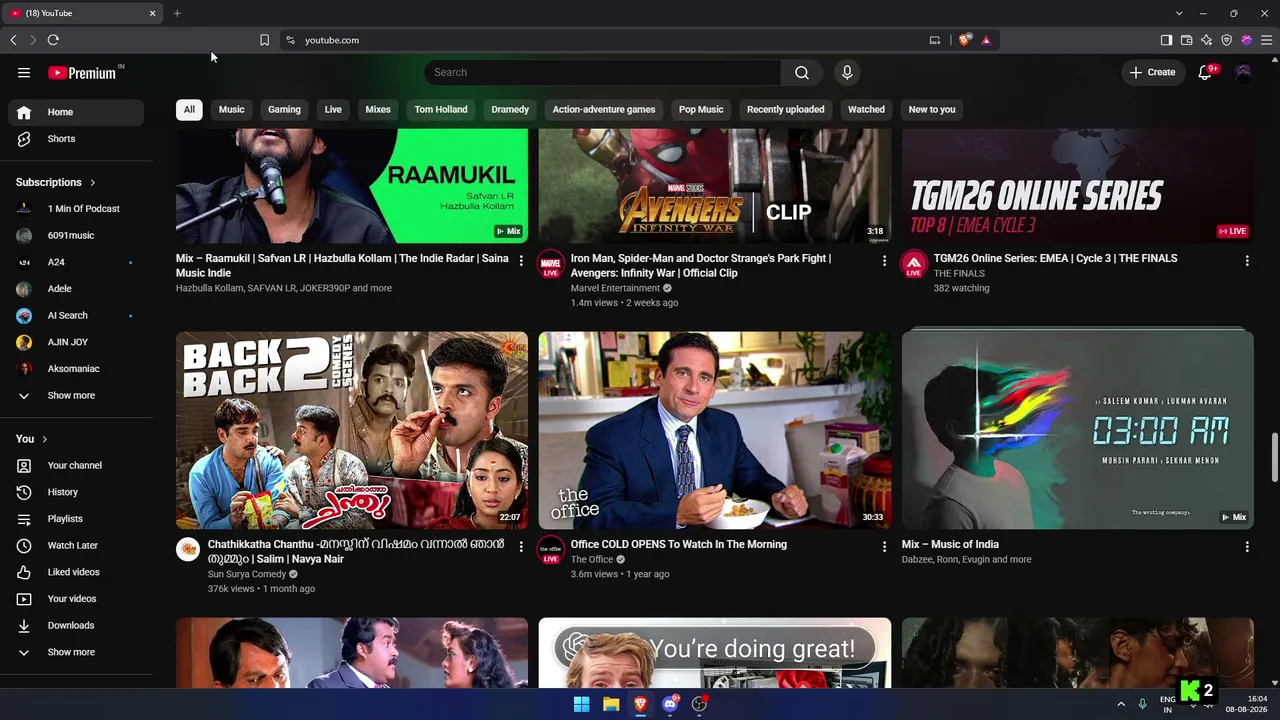Open the Windows Start menu
1280x720 pixels.
[581, 704]
